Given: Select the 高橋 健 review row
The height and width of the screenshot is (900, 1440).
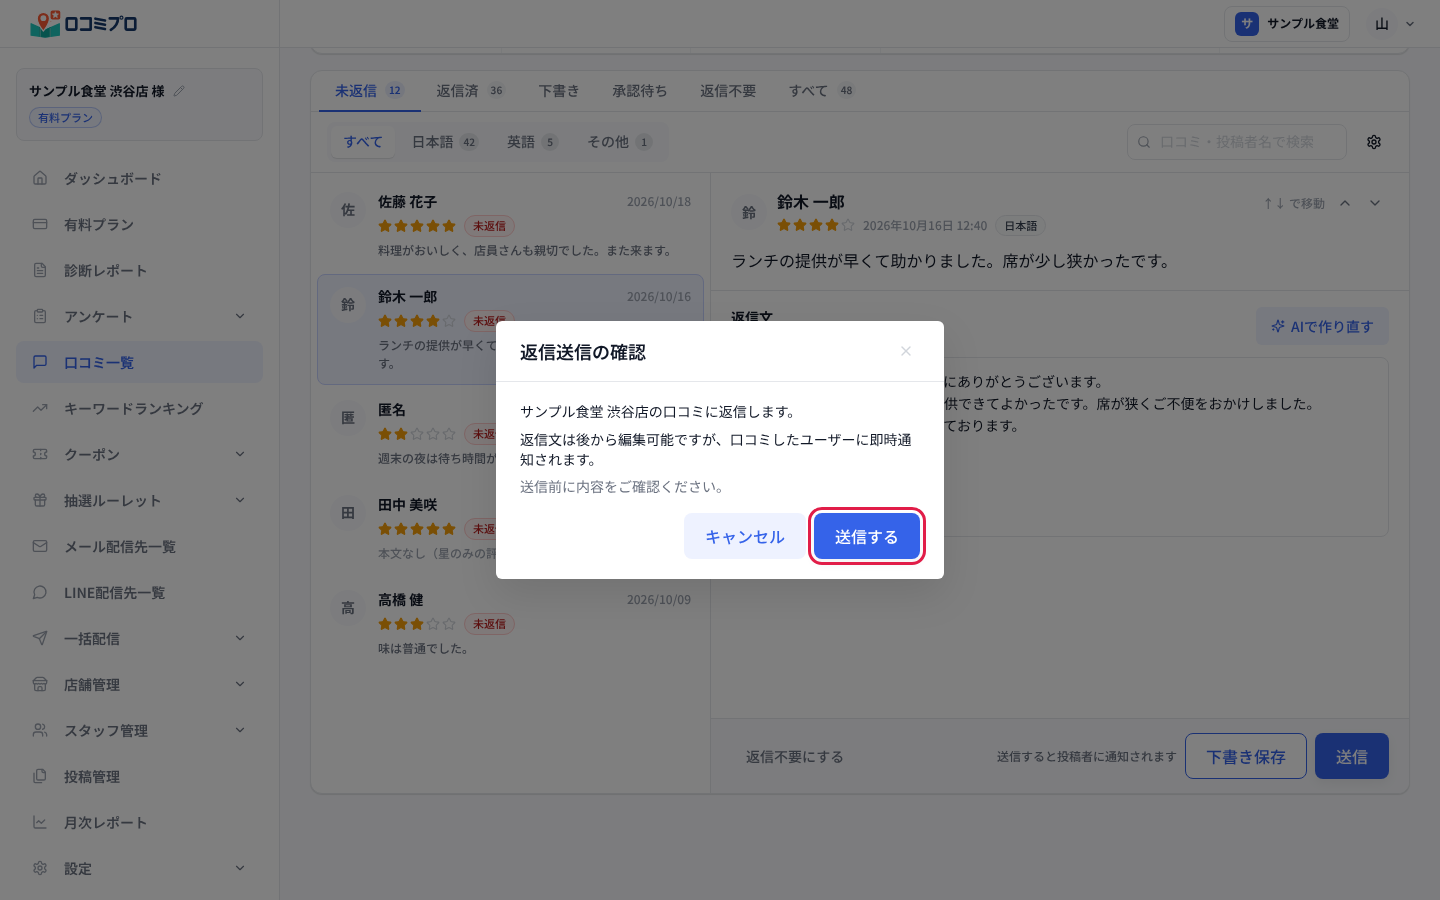Looking at the screenshot, I should [510, 623].
